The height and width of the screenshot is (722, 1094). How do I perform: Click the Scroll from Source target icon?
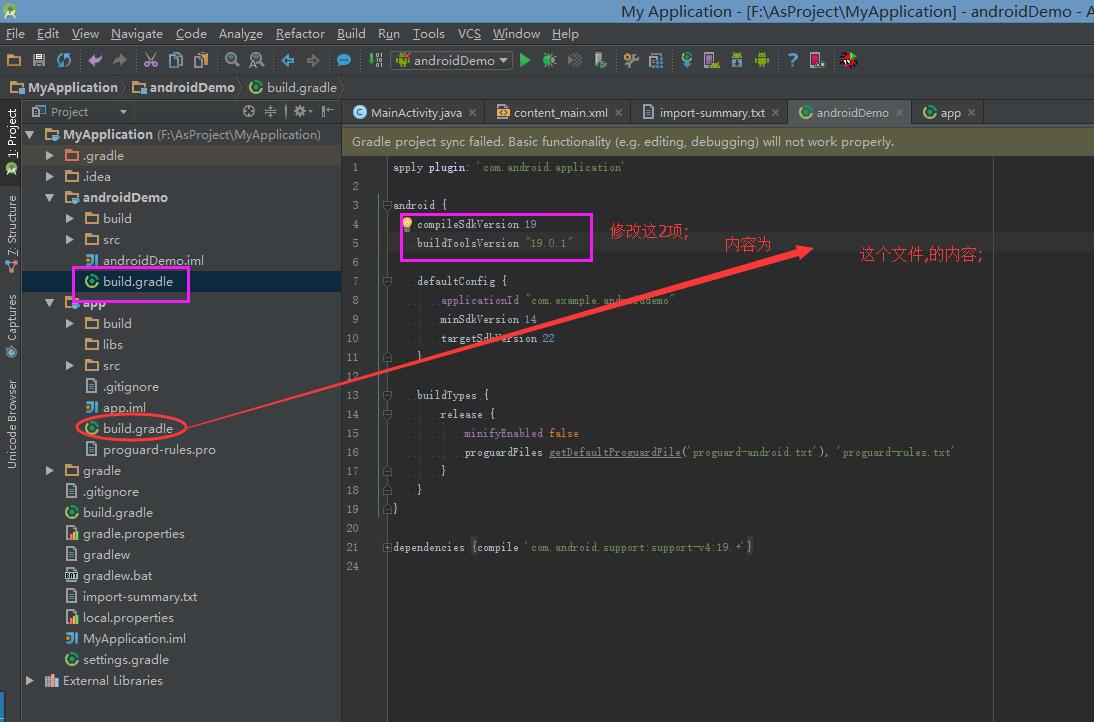(x=248, y=112)
